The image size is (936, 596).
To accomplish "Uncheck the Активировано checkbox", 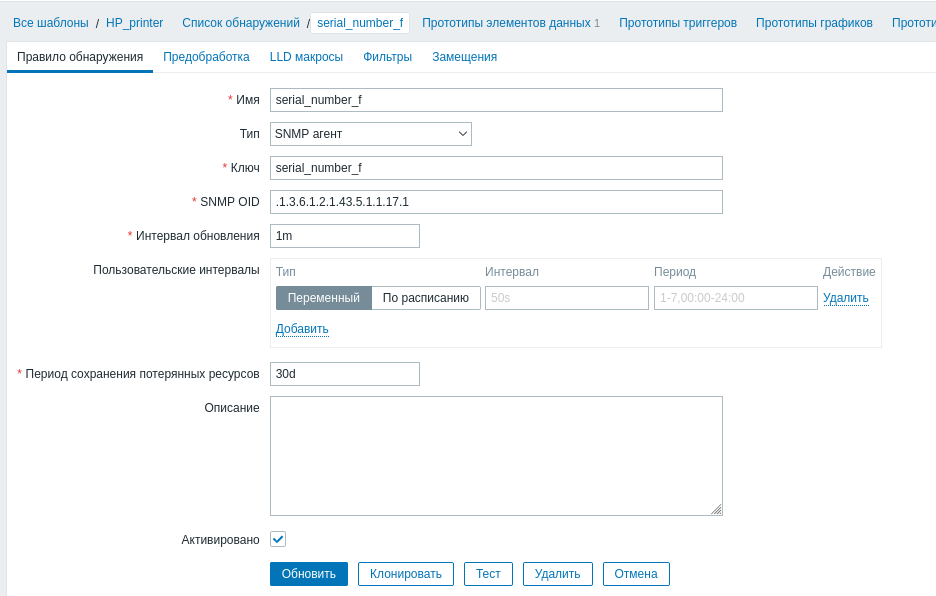I will pyautogui.click(x=277, y=539).
